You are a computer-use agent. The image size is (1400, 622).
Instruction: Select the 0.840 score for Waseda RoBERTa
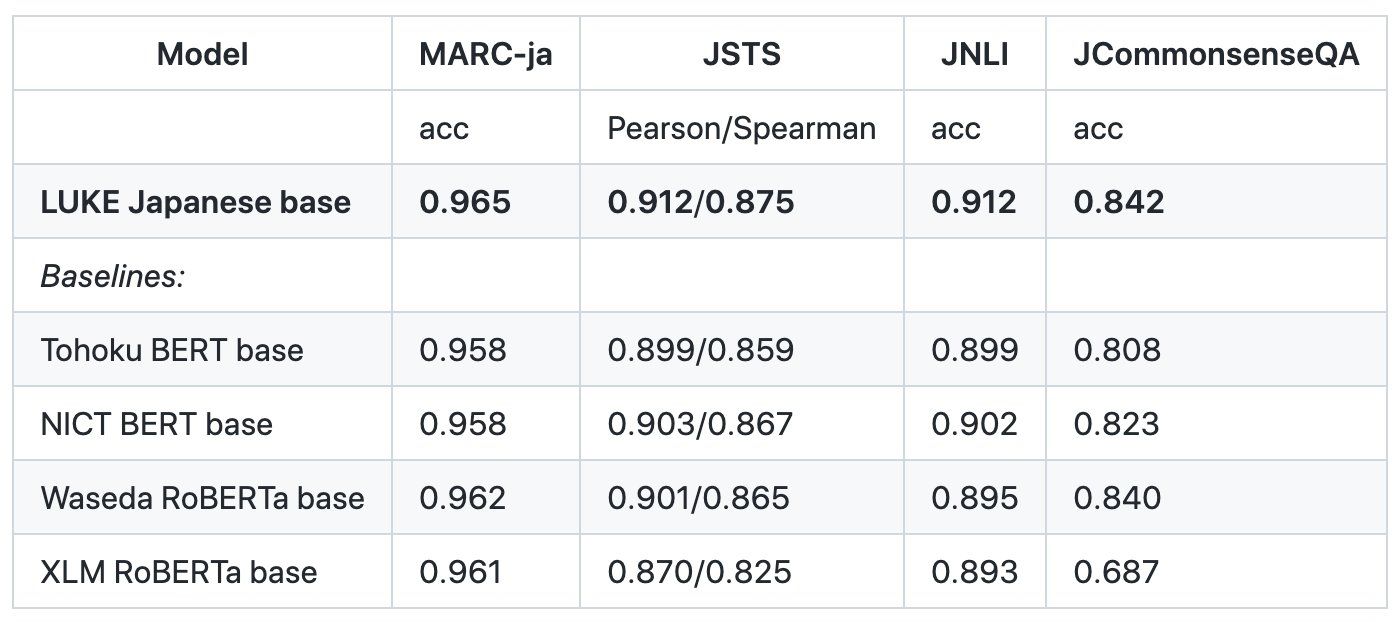[1117, 498]
